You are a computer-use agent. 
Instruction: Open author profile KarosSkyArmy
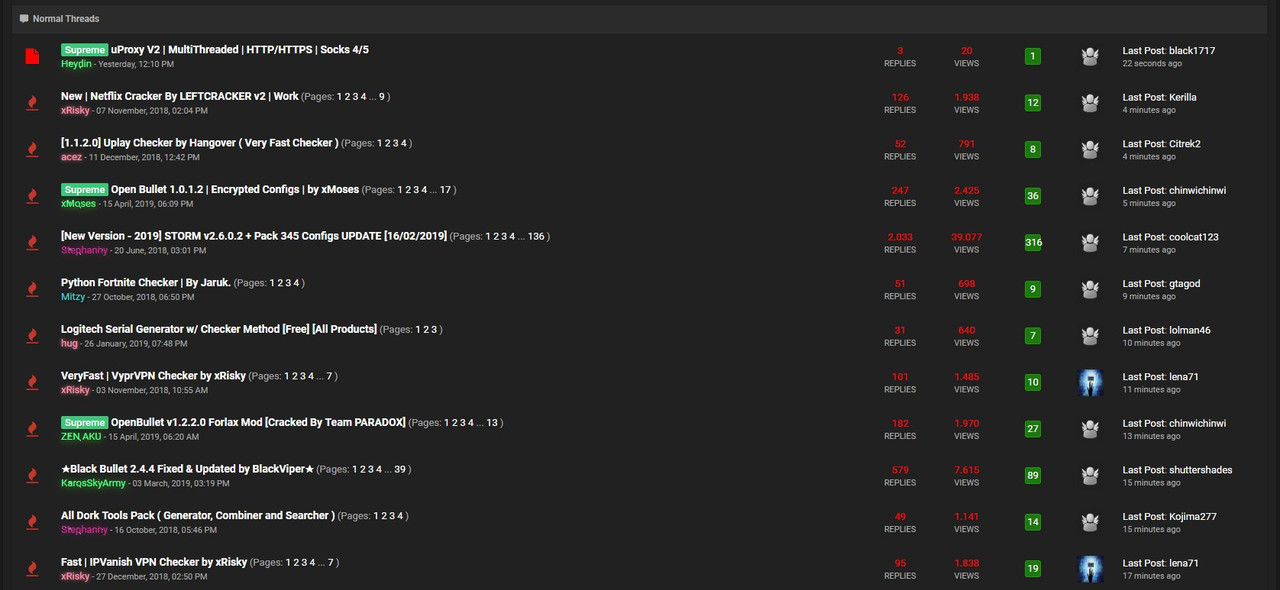(93, 483)
